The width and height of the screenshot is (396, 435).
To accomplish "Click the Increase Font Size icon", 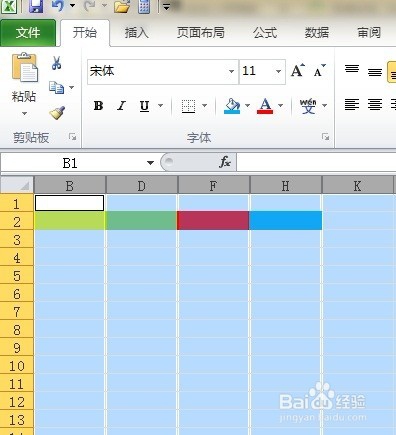I will pyautogui.click(x=298, y=71).
